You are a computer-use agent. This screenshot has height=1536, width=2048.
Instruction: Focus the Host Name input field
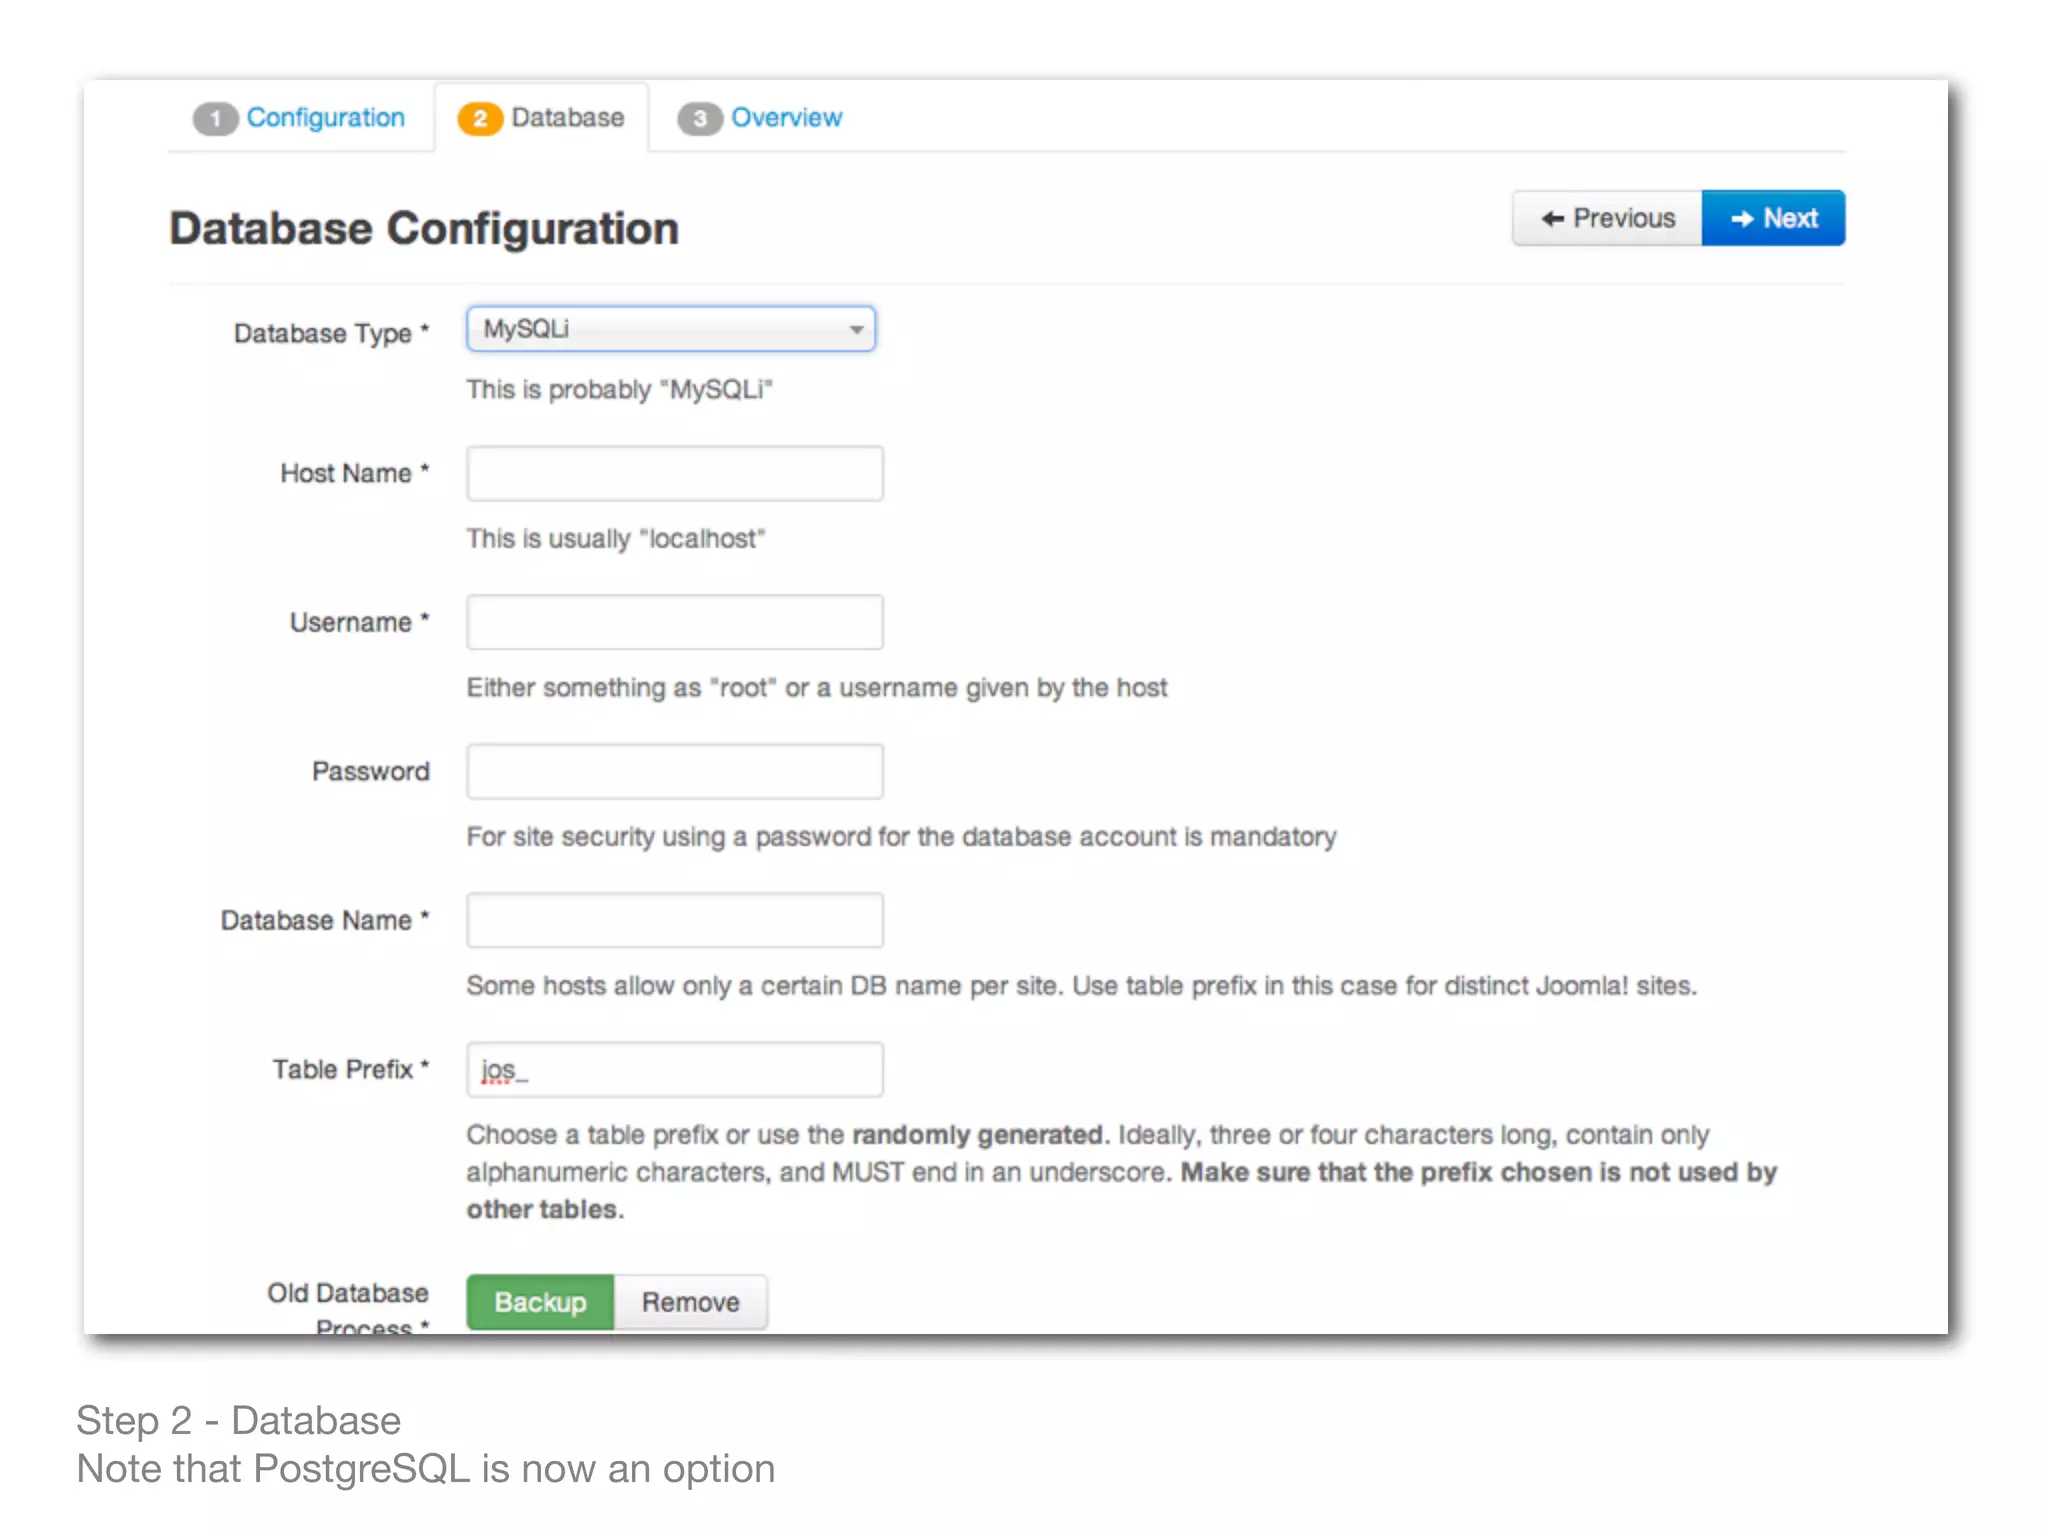(x=675, y=473)
